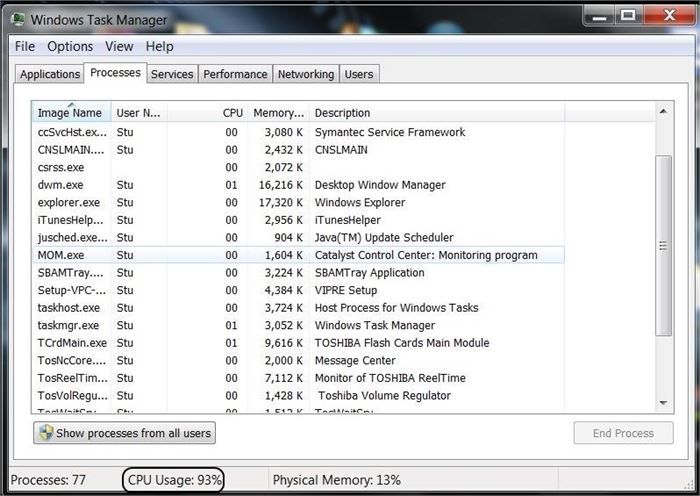Open the View menu

[119, 46]
